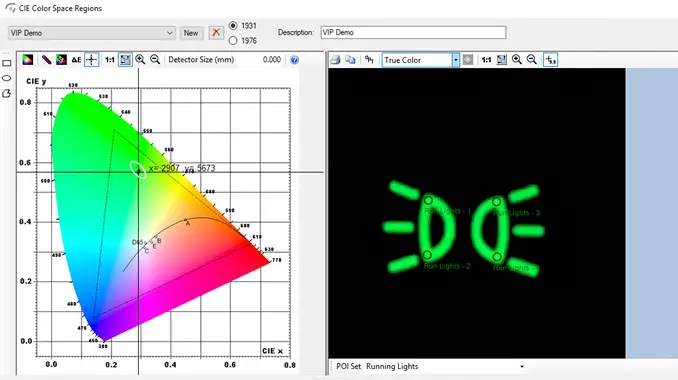Screen dimensions: 678x380
Task: Open the CIE color gamut swatch icon
Action: pos(28,60)
